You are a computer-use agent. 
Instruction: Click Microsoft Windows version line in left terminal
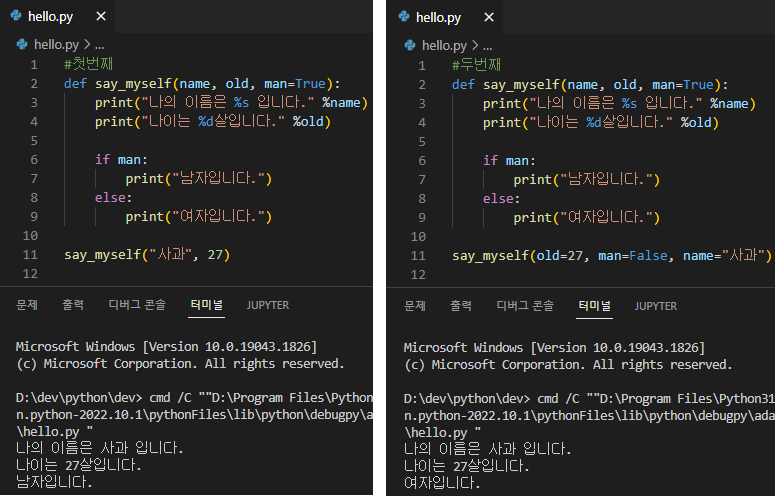[166, 346]
